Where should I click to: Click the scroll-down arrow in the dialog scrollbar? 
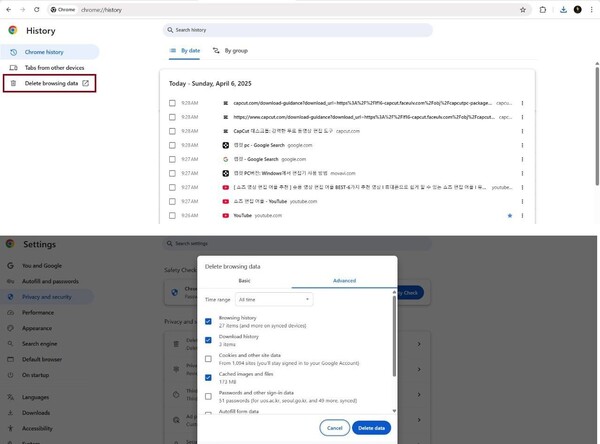click(x=394, y=410)
